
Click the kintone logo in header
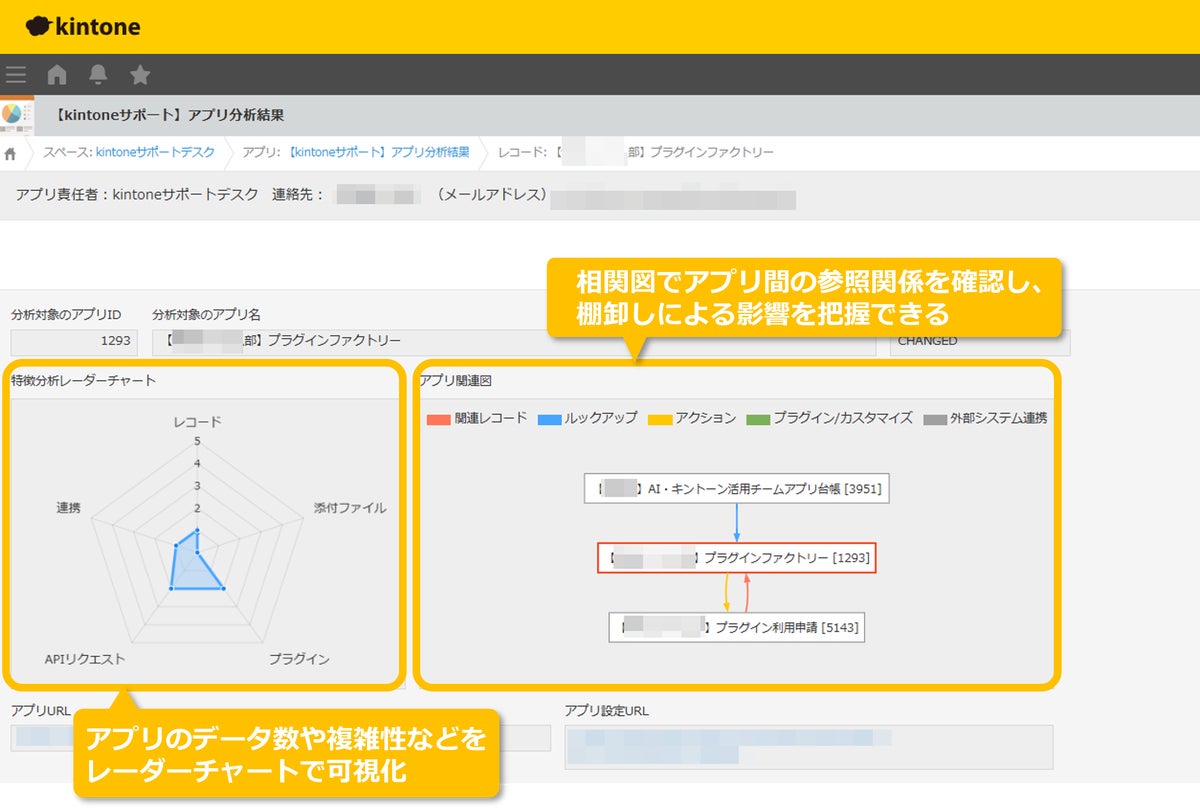(83, 26)
